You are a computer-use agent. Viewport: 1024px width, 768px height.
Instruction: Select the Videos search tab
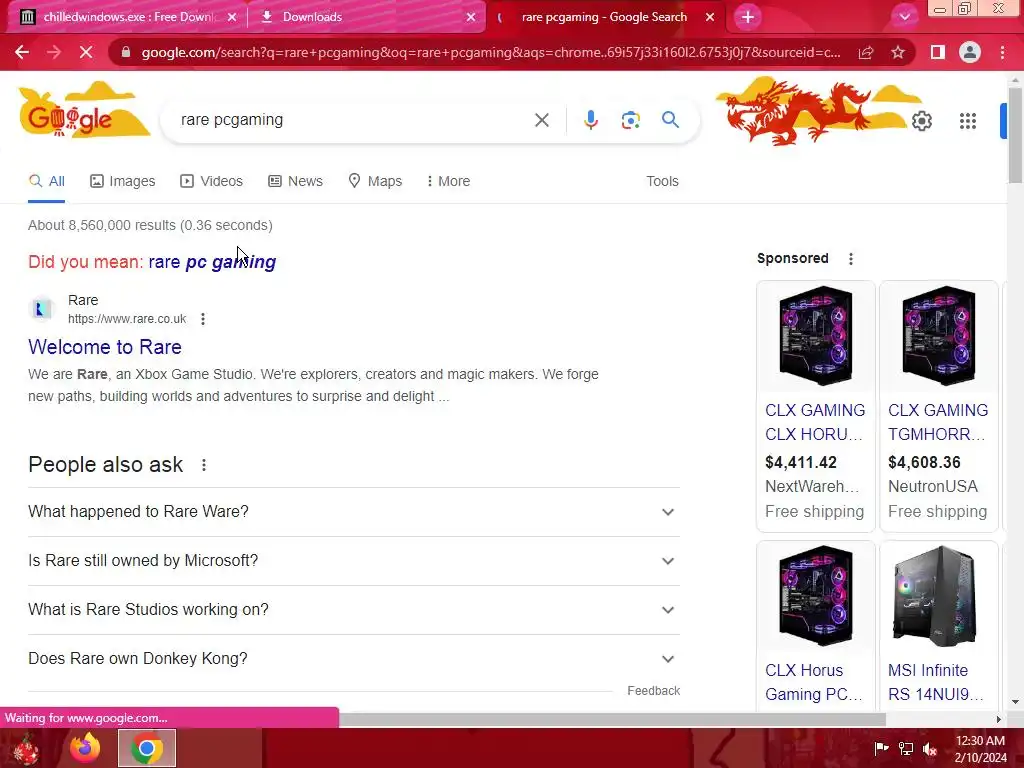212,181
